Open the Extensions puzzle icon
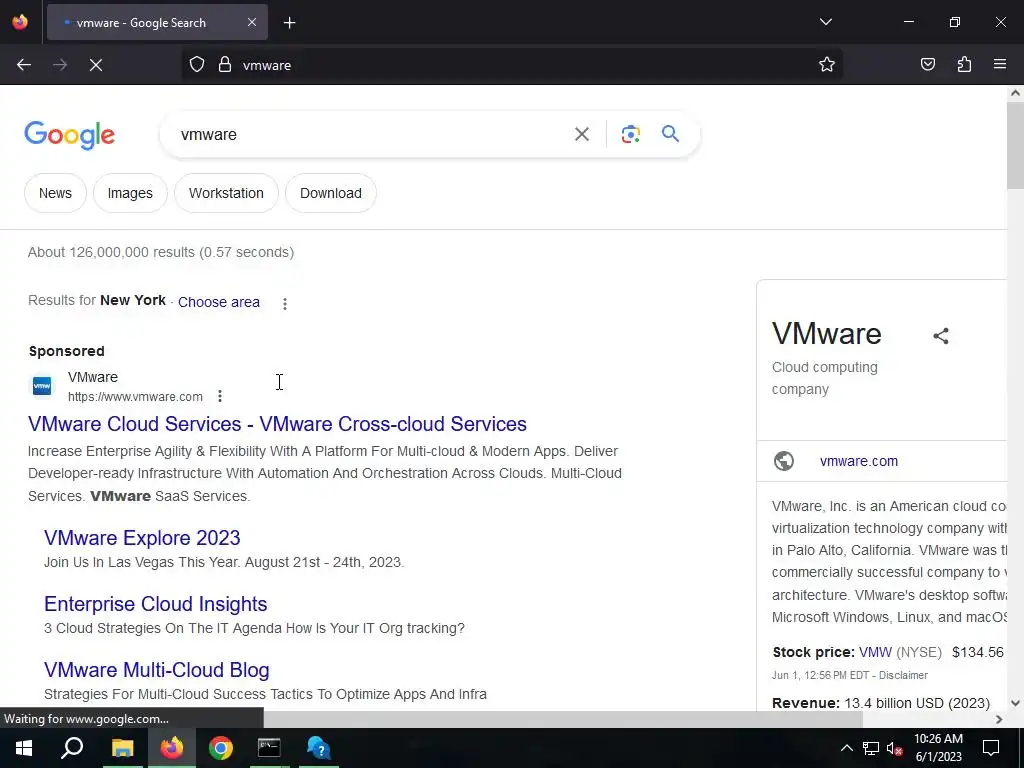Screen dimensions: 1024x768 tap(964, 65)
